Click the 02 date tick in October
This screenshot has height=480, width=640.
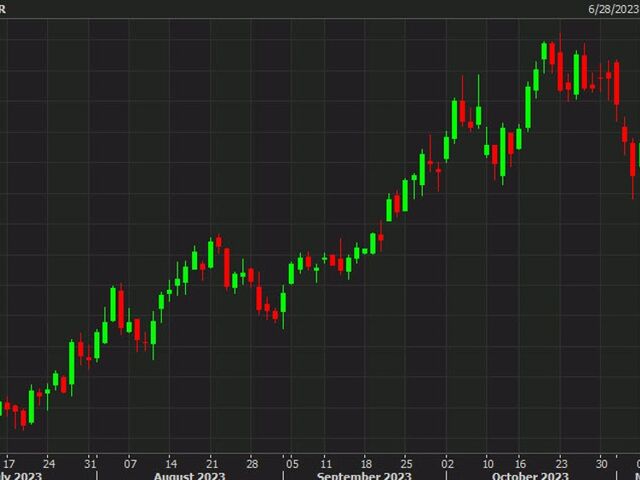[447, 463]
